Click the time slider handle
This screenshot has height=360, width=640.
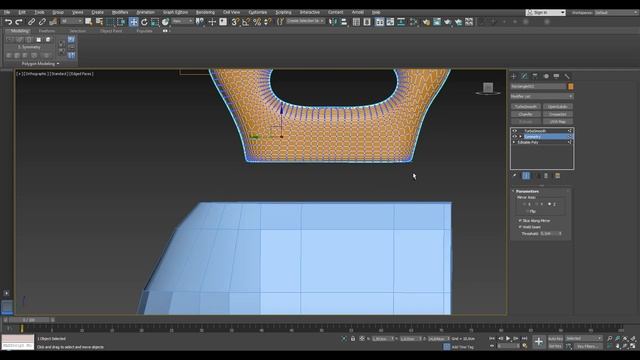pyautogui.click(x=29, y=320)
